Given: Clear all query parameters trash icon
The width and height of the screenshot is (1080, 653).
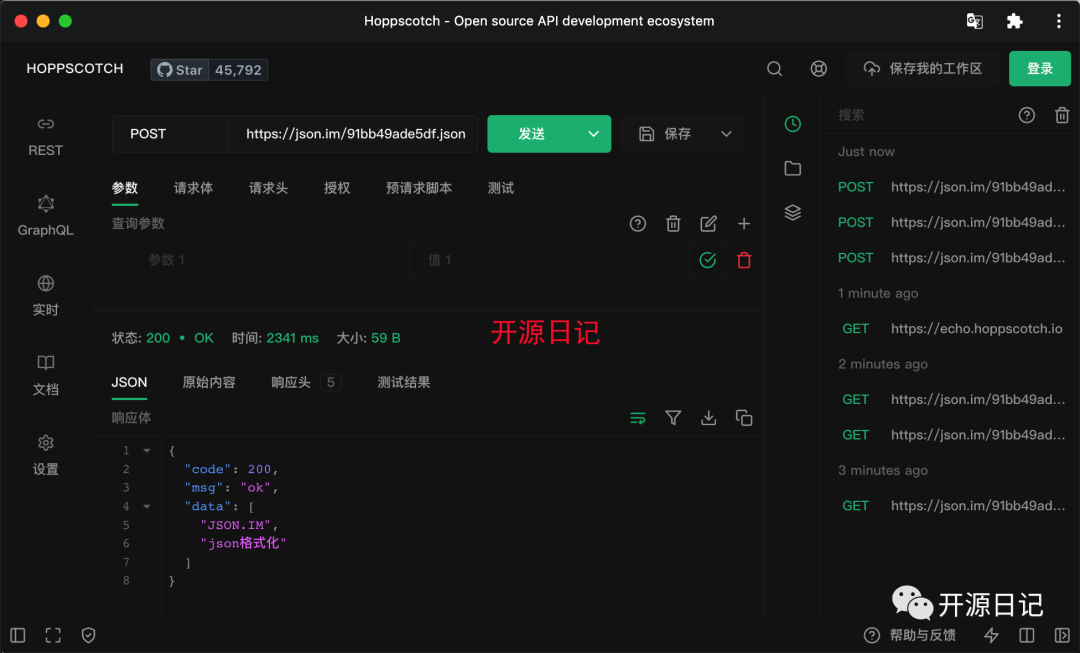Looking at the screenshot, I should 673,223.
